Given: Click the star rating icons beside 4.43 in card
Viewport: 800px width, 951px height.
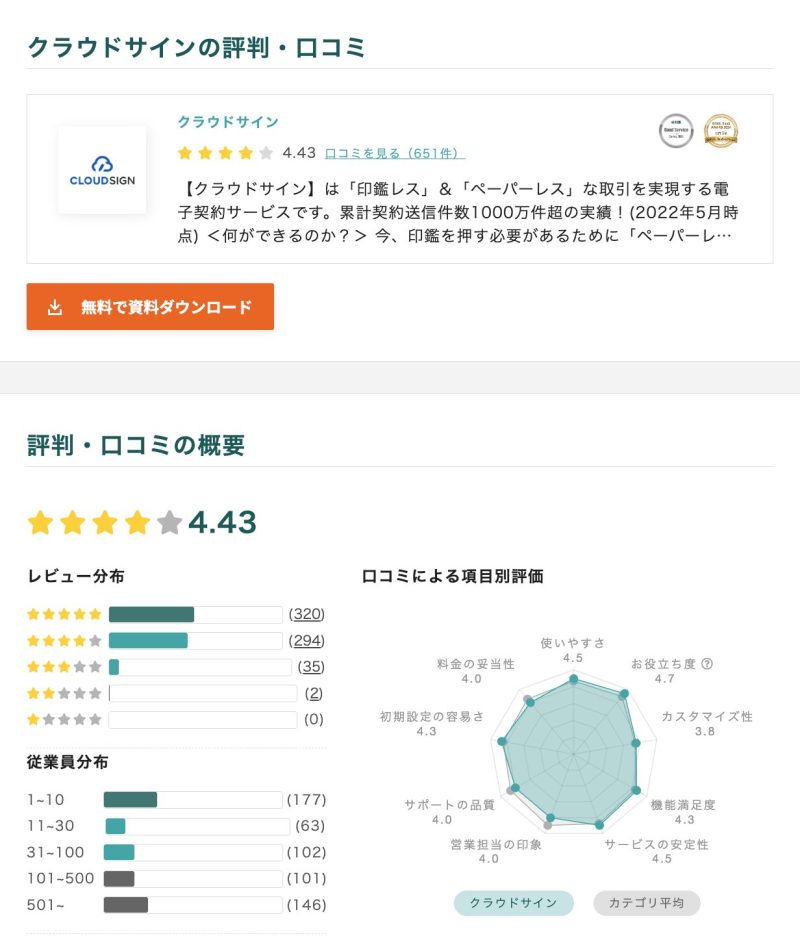Looking at the screenshot, I should (x=225, y=153).
